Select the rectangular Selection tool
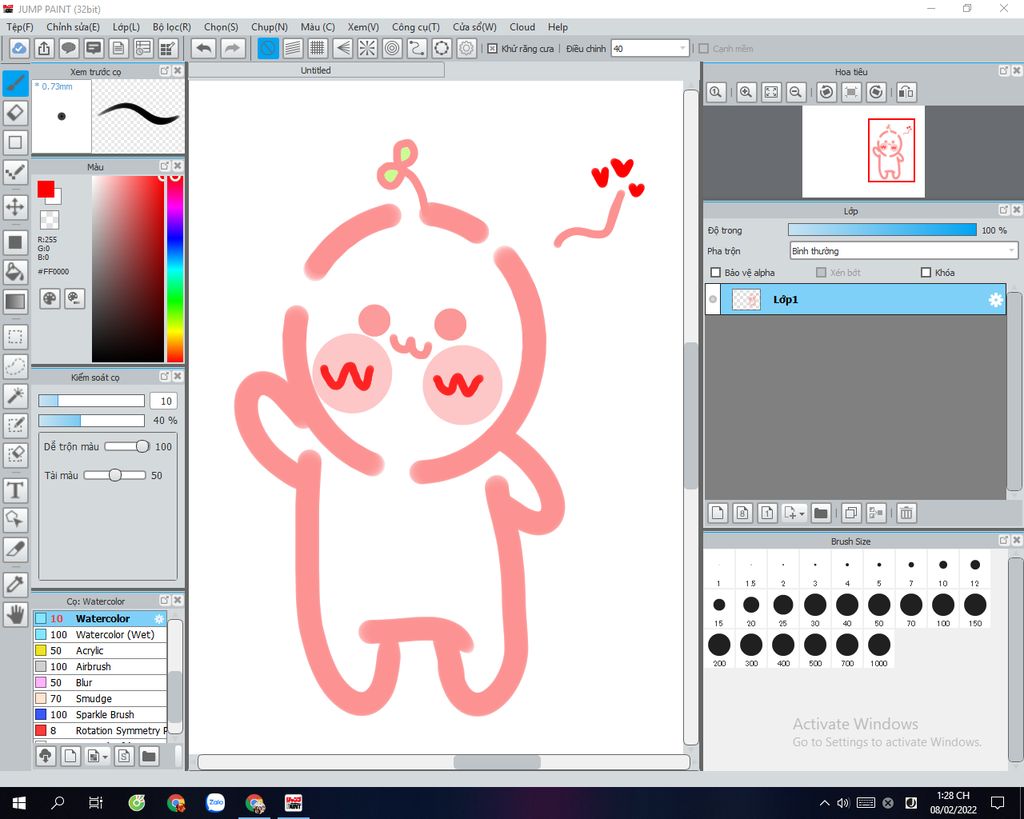The height and width of the screenshot is (819, 1024). (x=16, y=337)
